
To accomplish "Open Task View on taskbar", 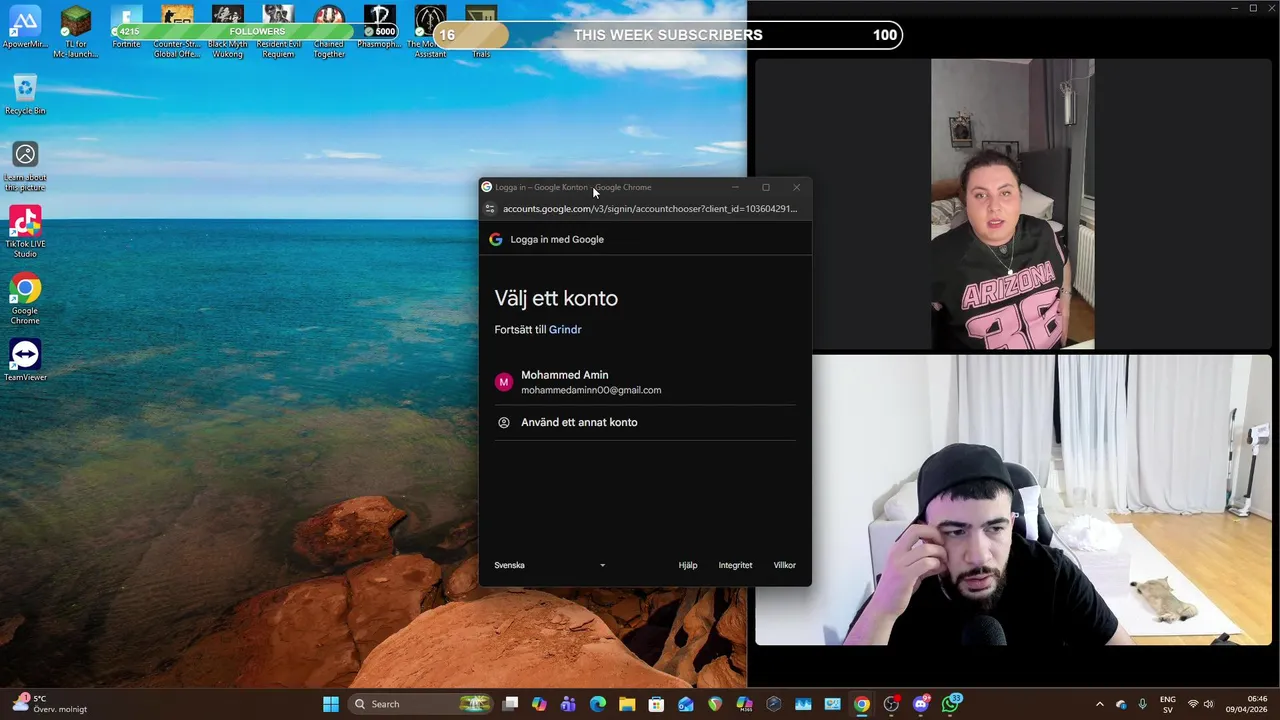I will tap(510, 704).
